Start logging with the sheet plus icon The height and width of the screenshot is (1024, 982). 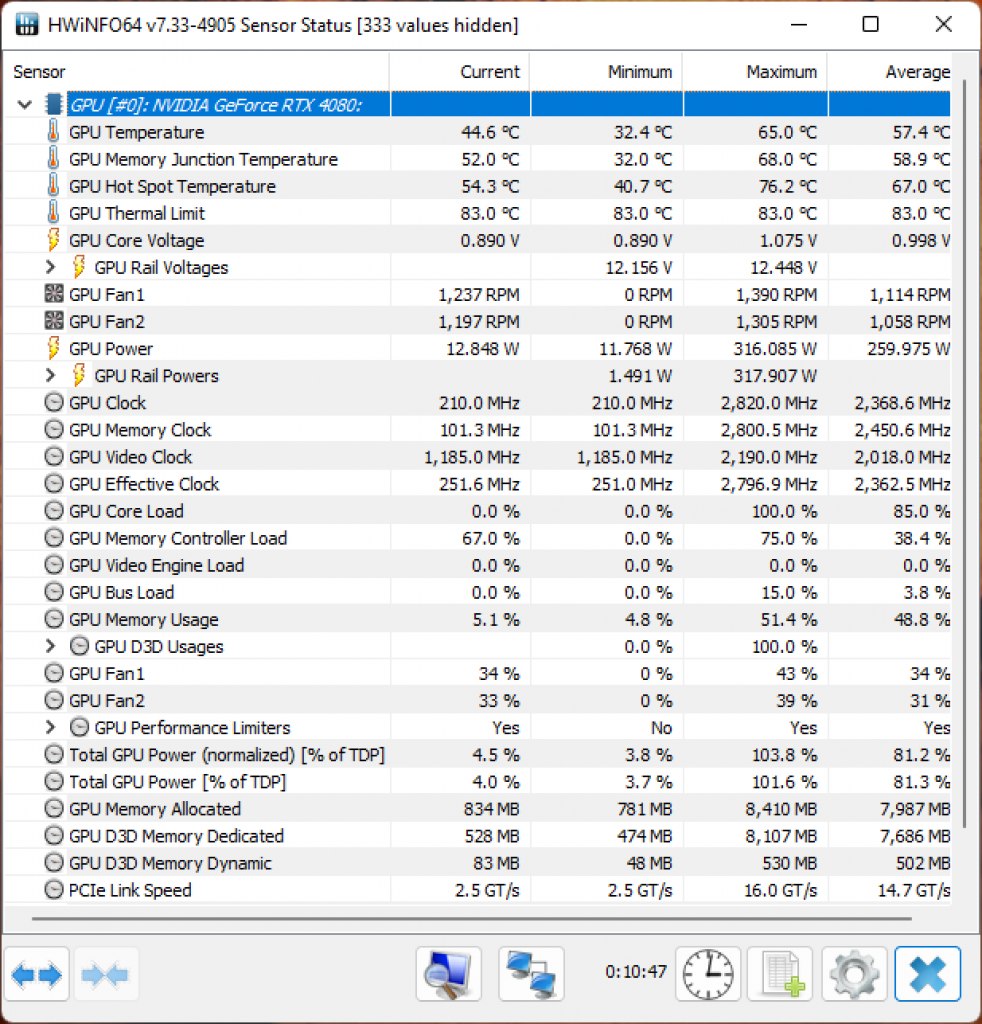point(781,974)
